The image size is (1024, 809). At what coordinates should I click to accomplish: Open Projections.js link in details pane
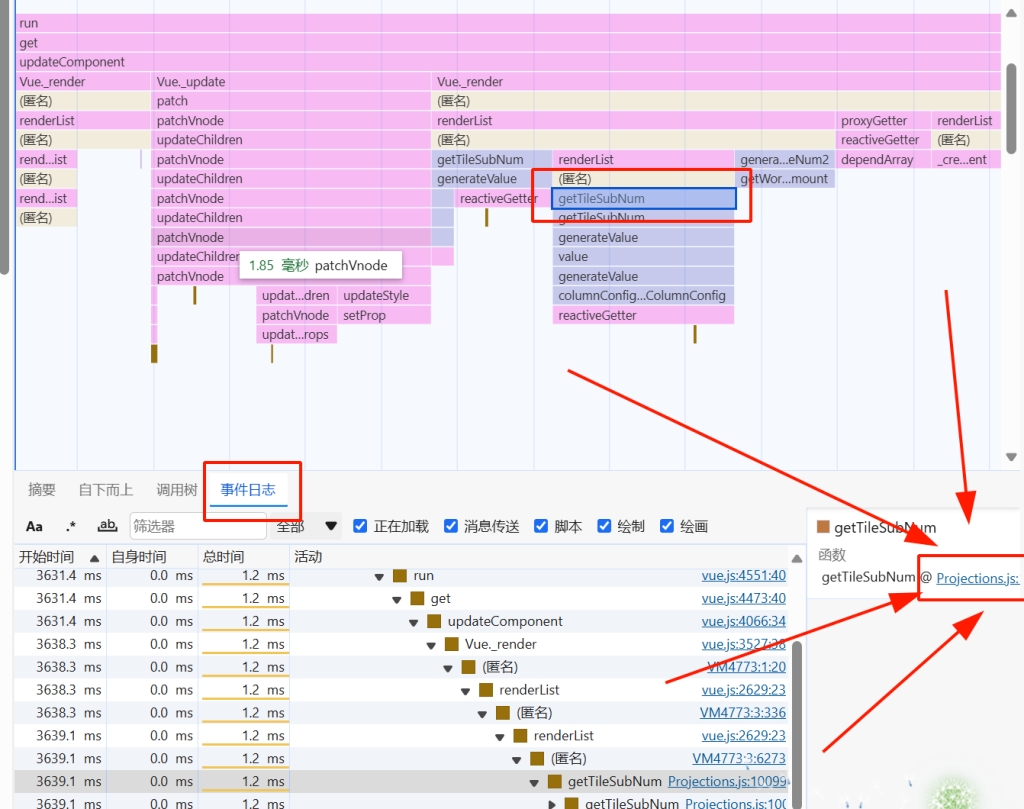977,578
